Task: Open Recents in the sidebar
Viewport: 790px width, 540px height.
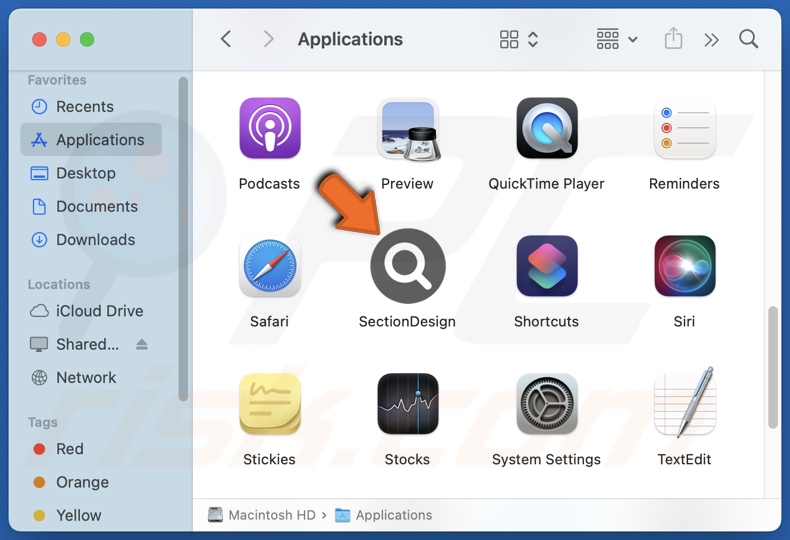Action: pos(91,107)
